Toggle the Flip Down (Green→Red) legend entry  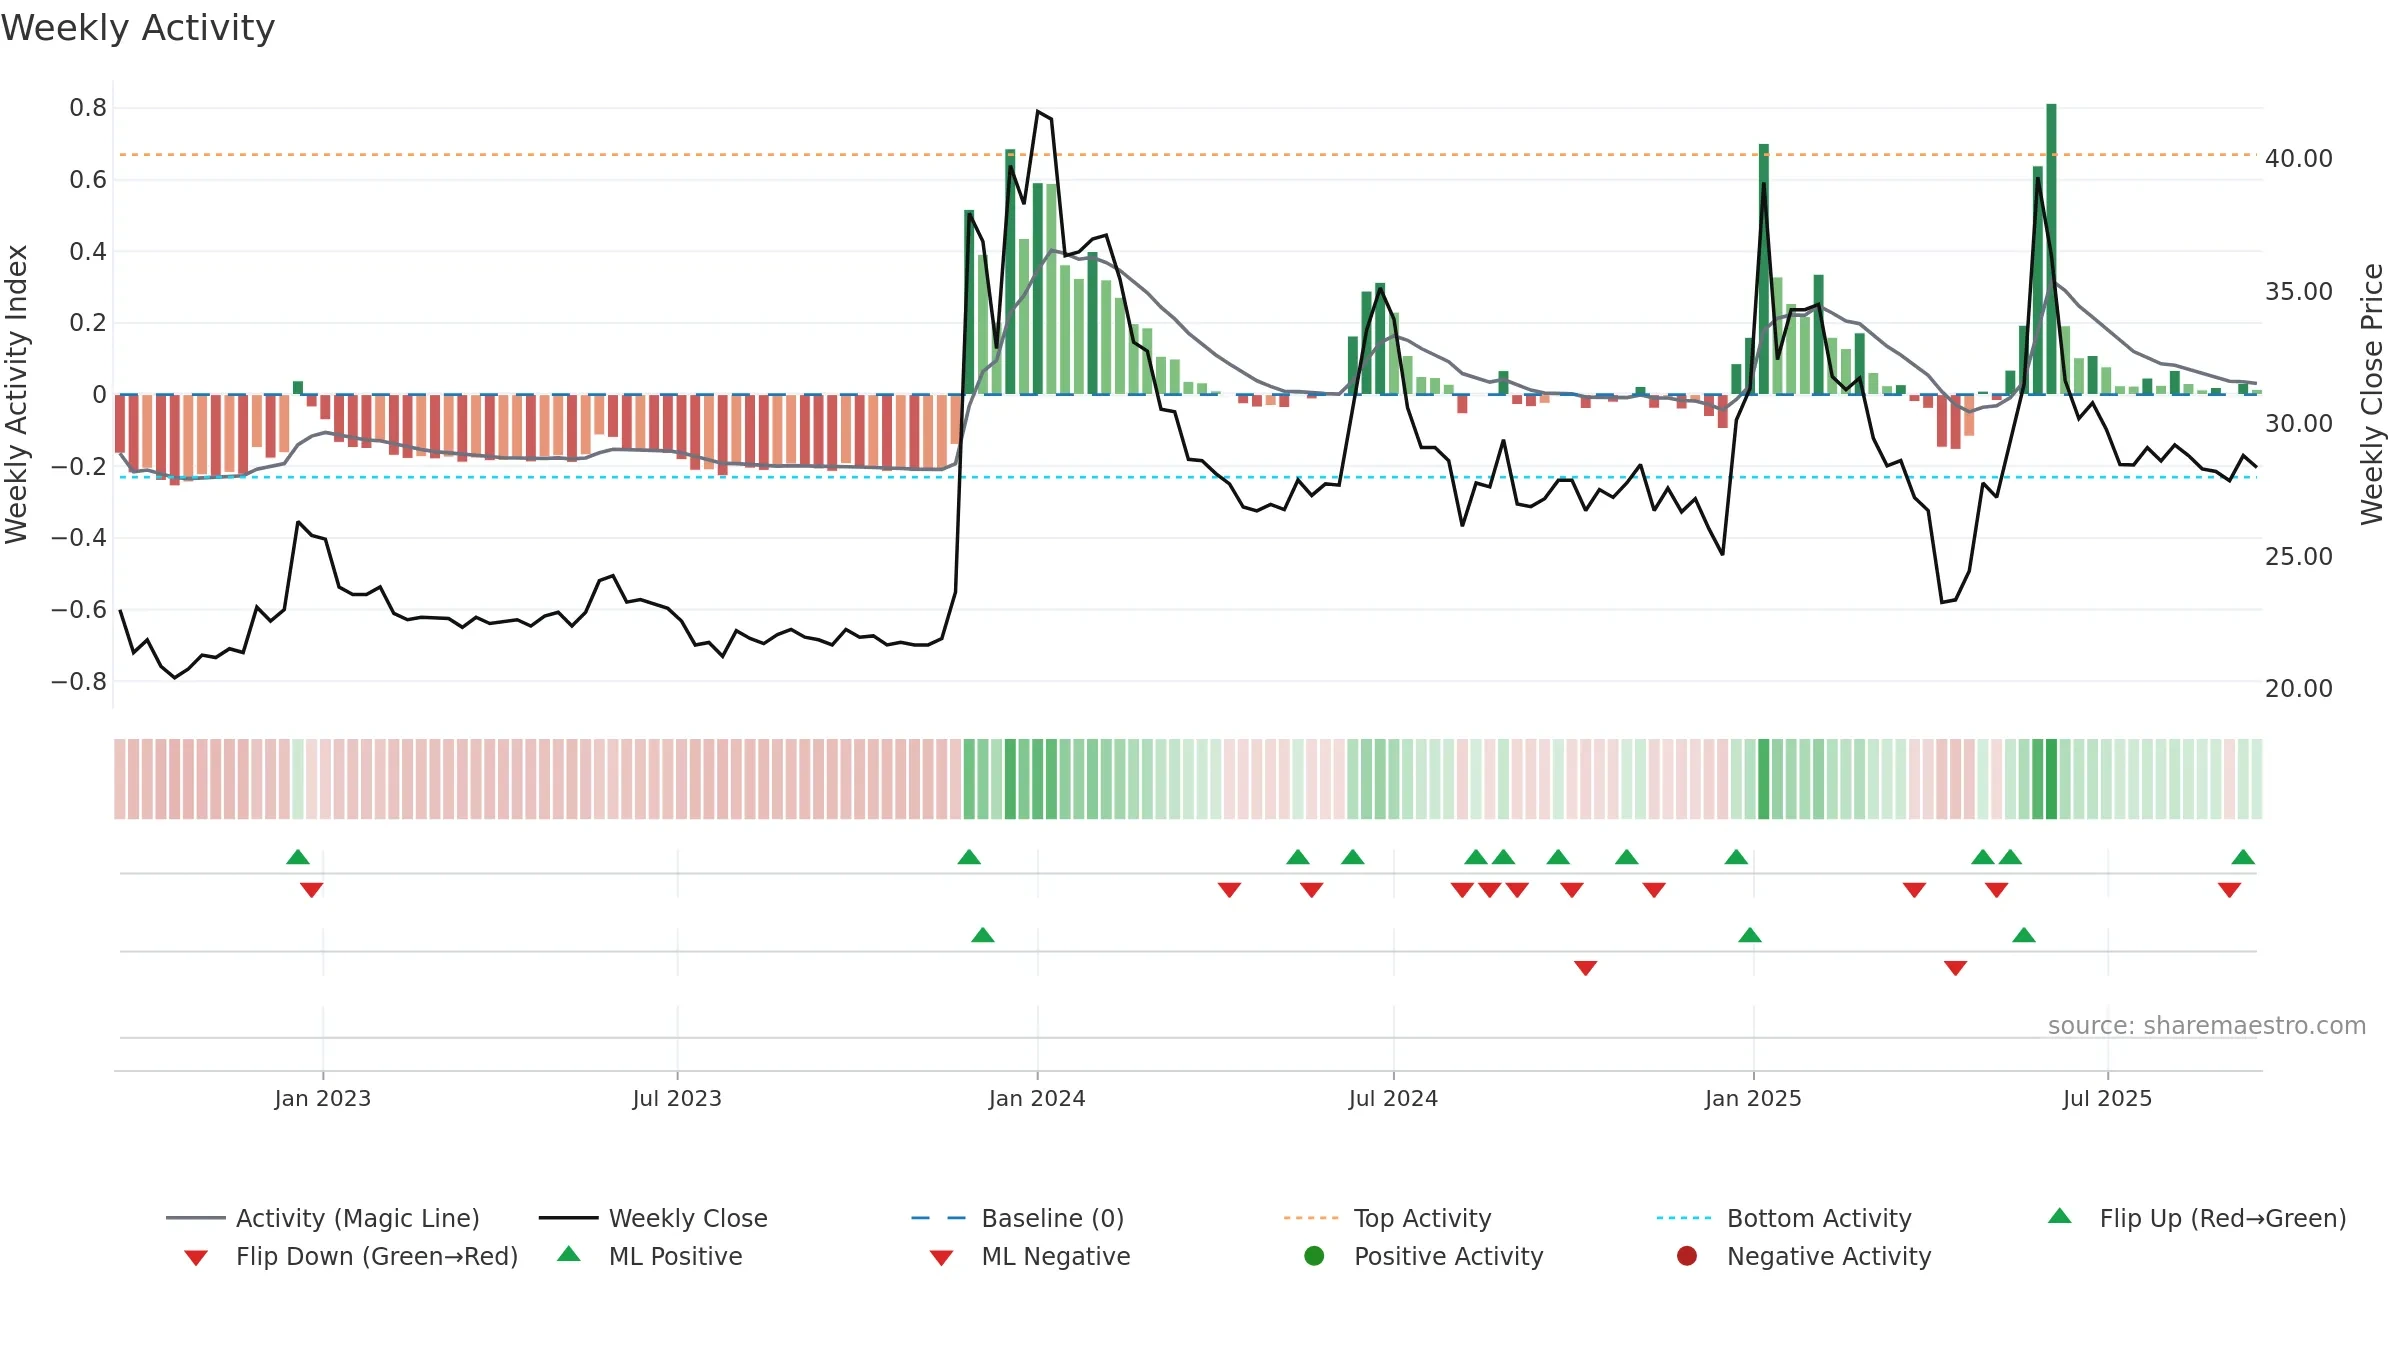click(x=351, y=1256)
